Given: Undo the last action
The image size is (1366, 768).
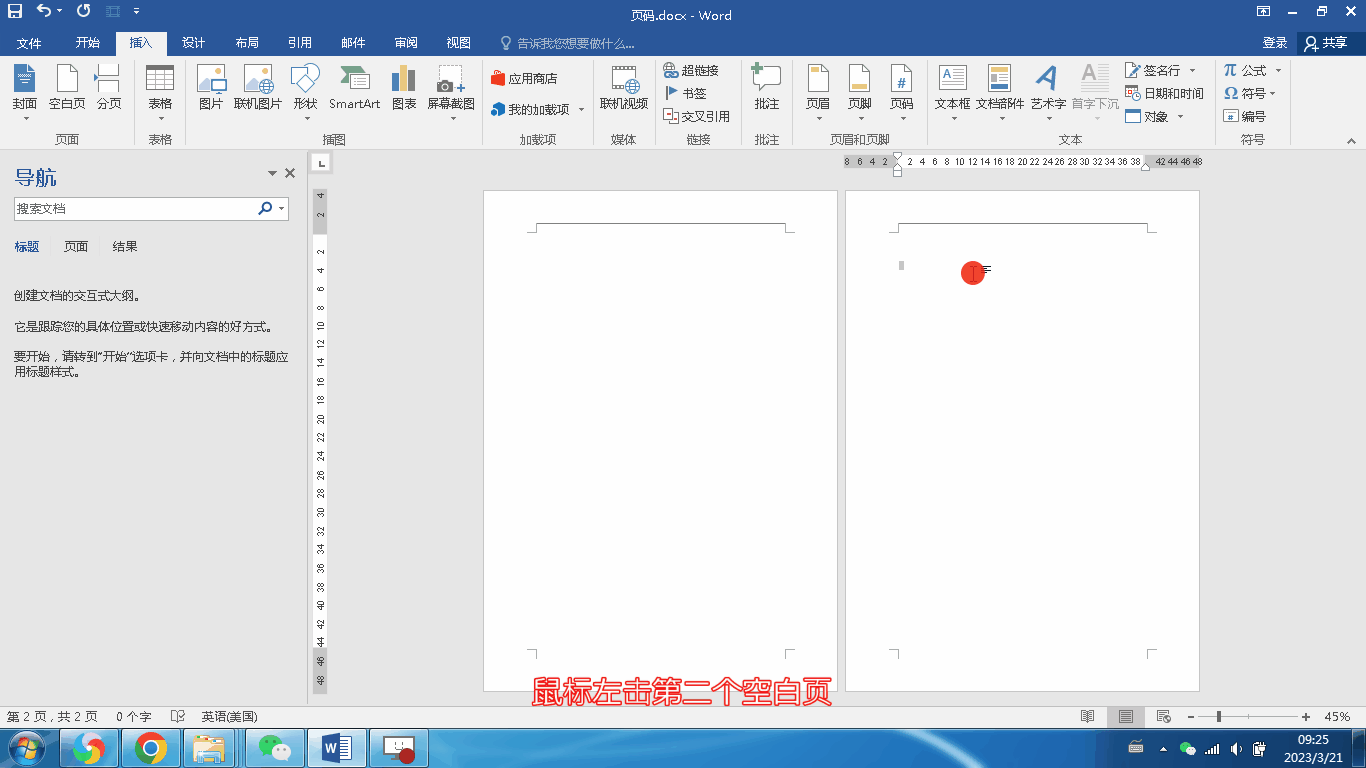Looking at the screenshot, I should [x=44, y=12].
